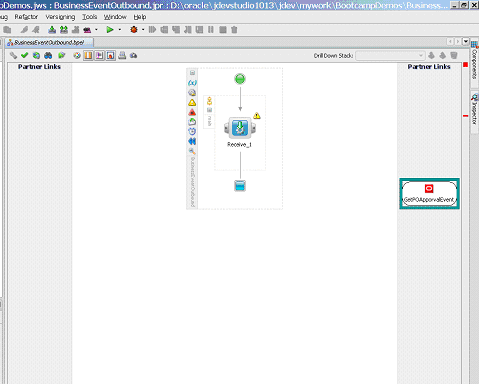Screen dimensions: 479x384
Task: Click the orange person icon on main scope
Action: [209, 101]
